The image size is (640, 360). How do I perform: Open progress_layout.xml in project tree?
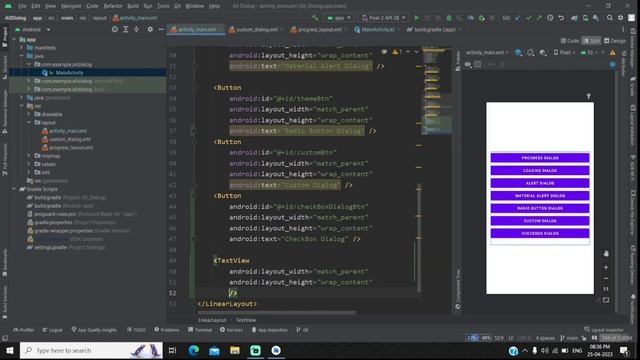tap(71, 147)
